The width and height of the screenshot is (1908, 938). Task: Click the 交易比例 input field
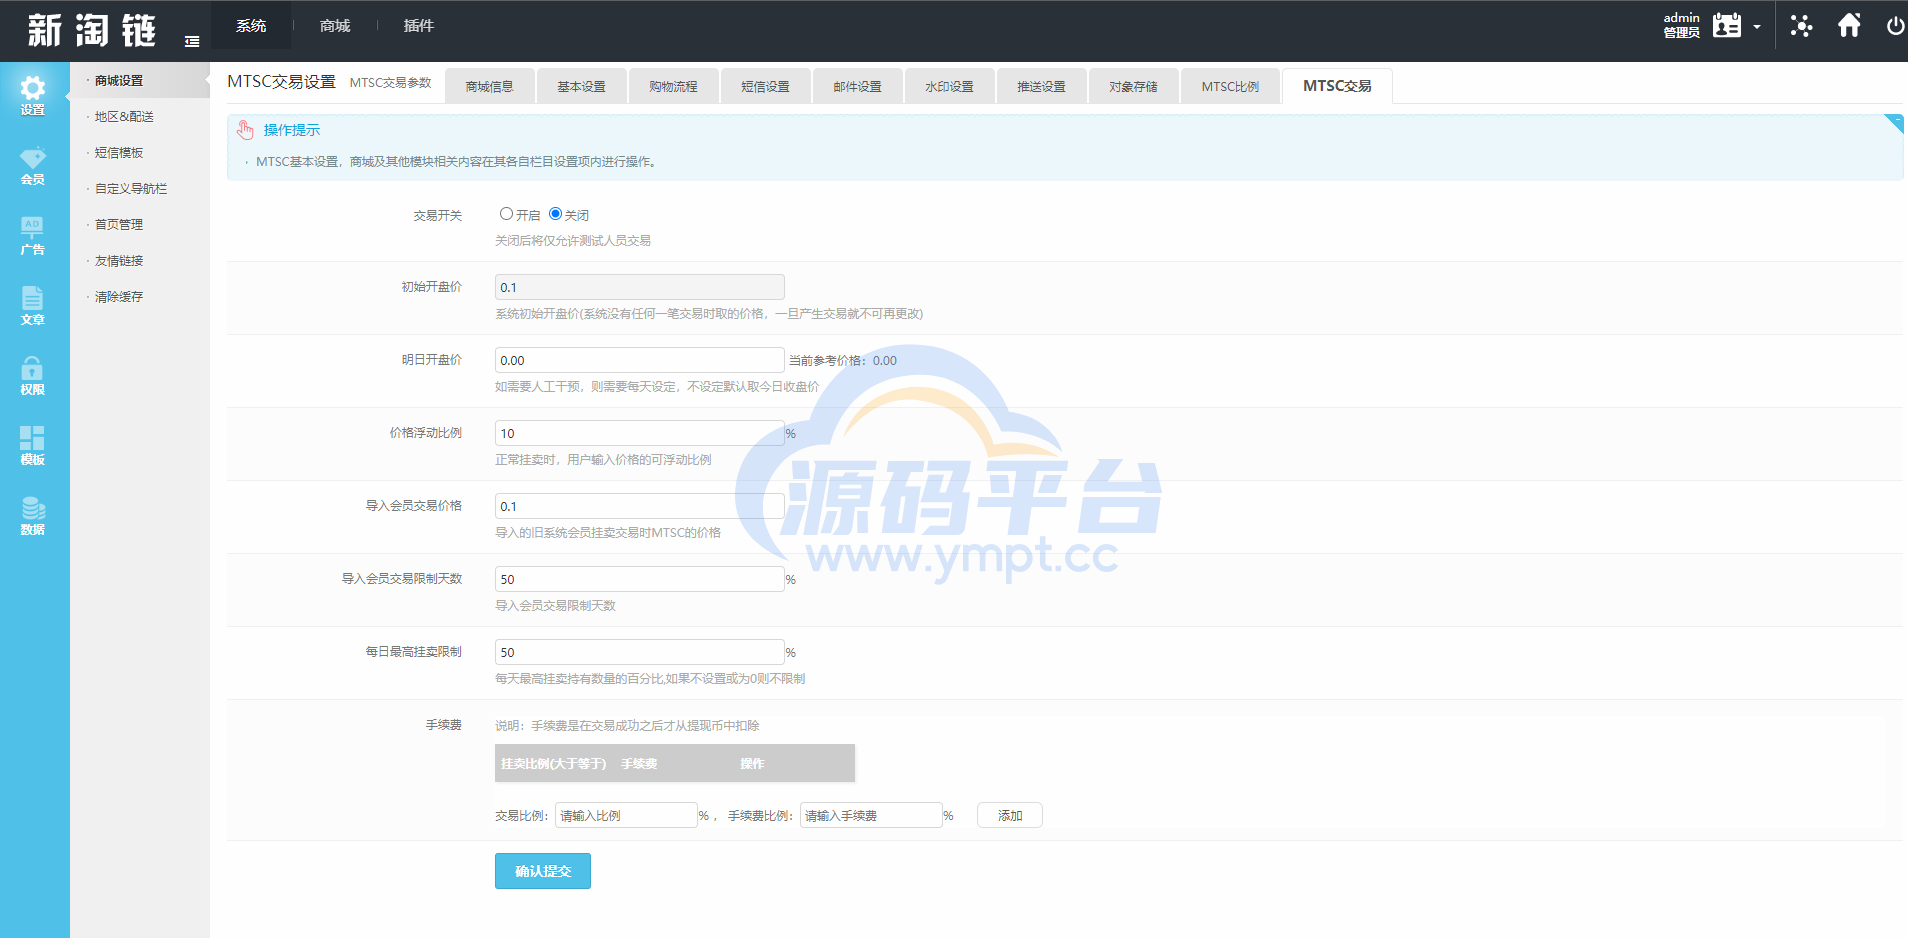(x=626, y=815)
